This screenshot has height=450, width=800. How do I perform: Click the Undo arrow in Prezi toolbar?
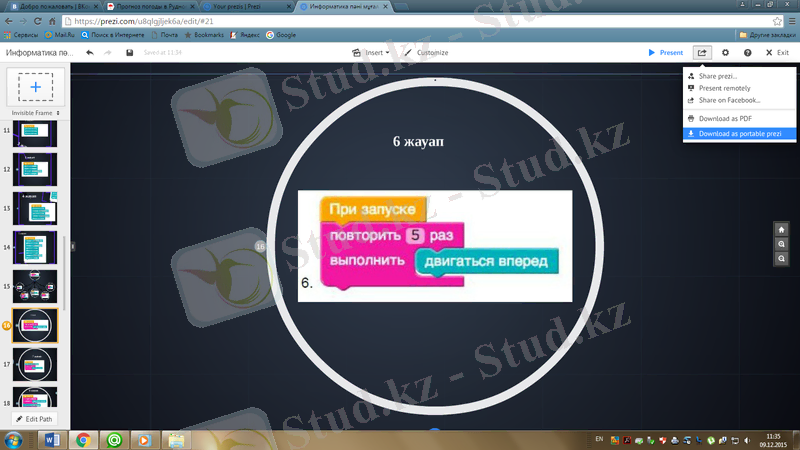(x=90, y=52)
